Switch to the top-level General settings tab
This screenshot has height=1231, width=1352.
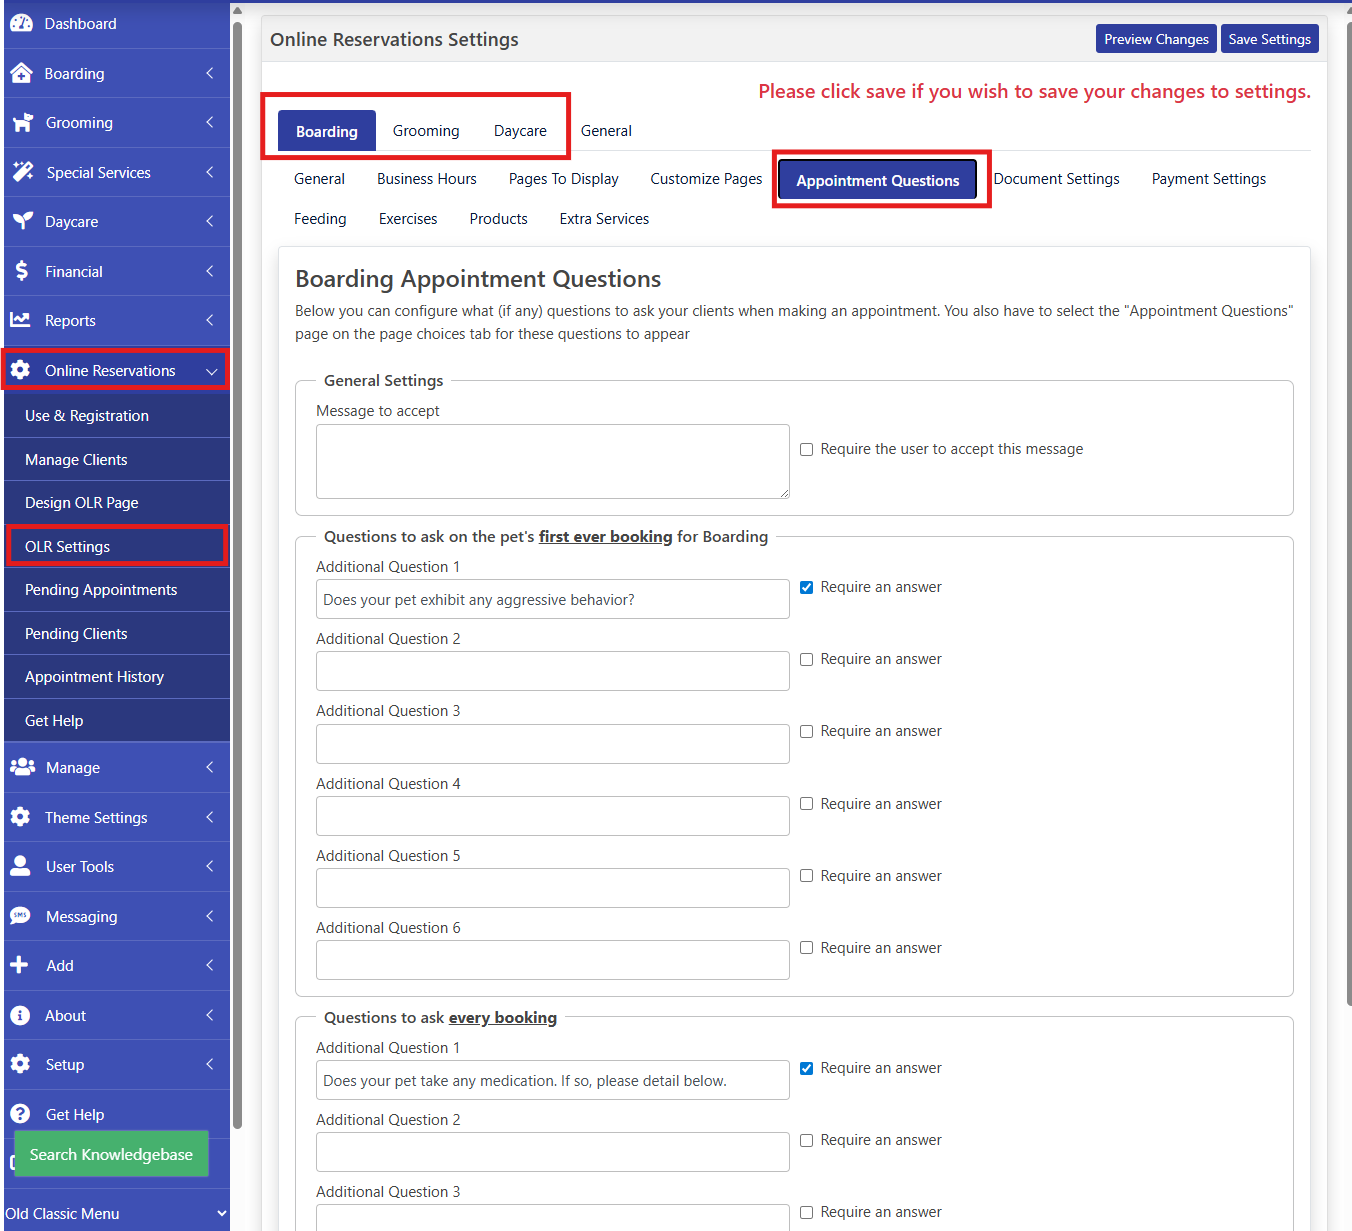(606, 131)
